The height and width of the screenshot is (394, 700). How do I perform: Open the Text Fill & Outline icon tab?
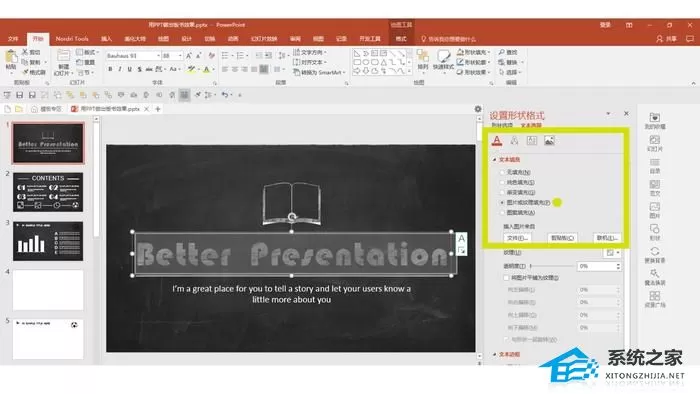pos(497,141)
